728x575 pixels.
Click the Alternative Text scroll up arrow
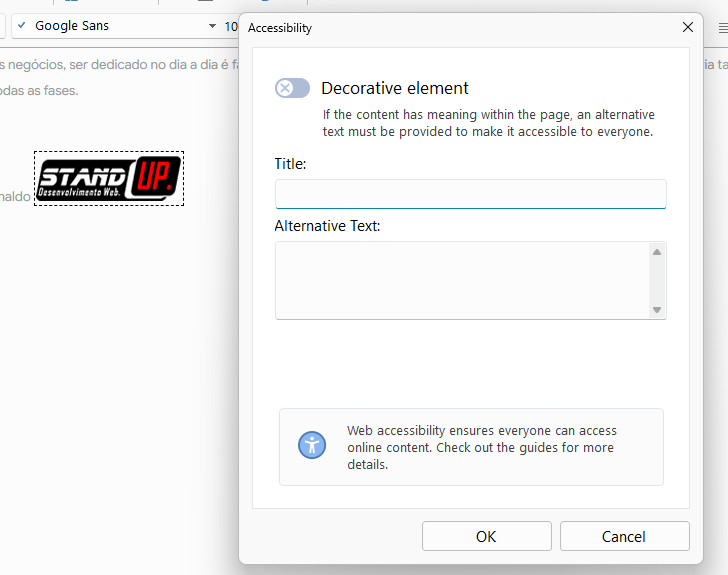pos(657,252)
